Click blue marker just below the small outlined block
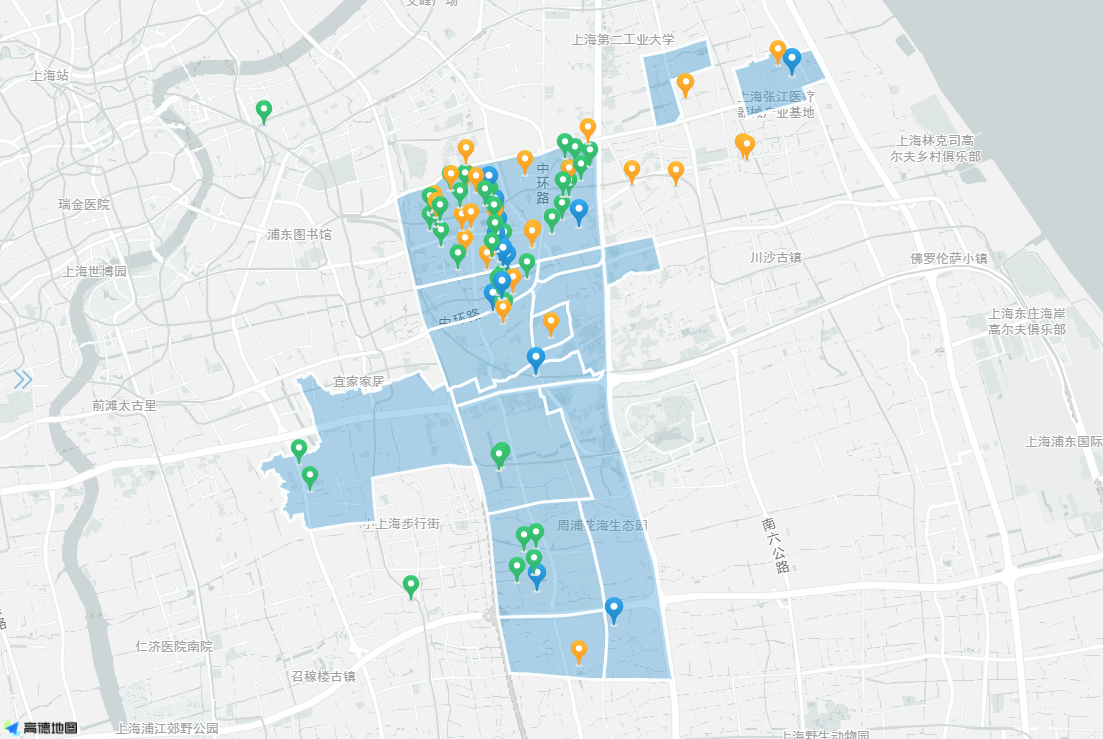Viewport: 1103px width, 739px height. [x=536, y=361]
